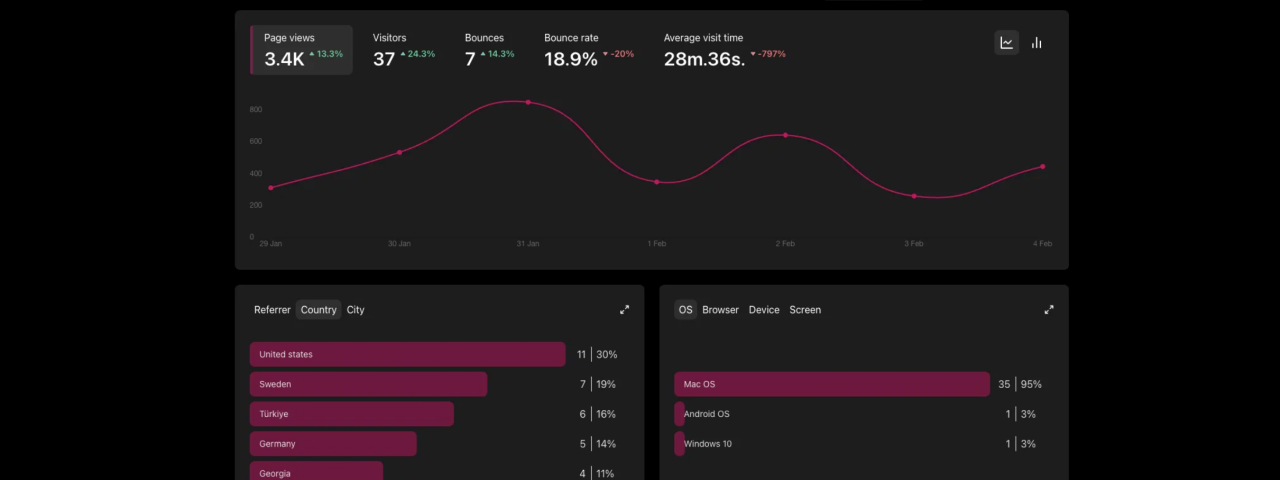
Task: Open the City tab
Action: [356, 310]
